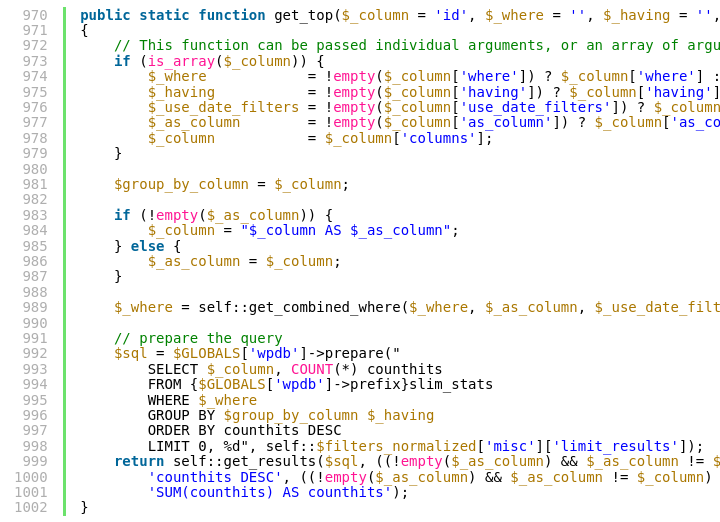Click function name get_top
The width and height of the screenshot is (720, 522).
(x=304, y=16)
